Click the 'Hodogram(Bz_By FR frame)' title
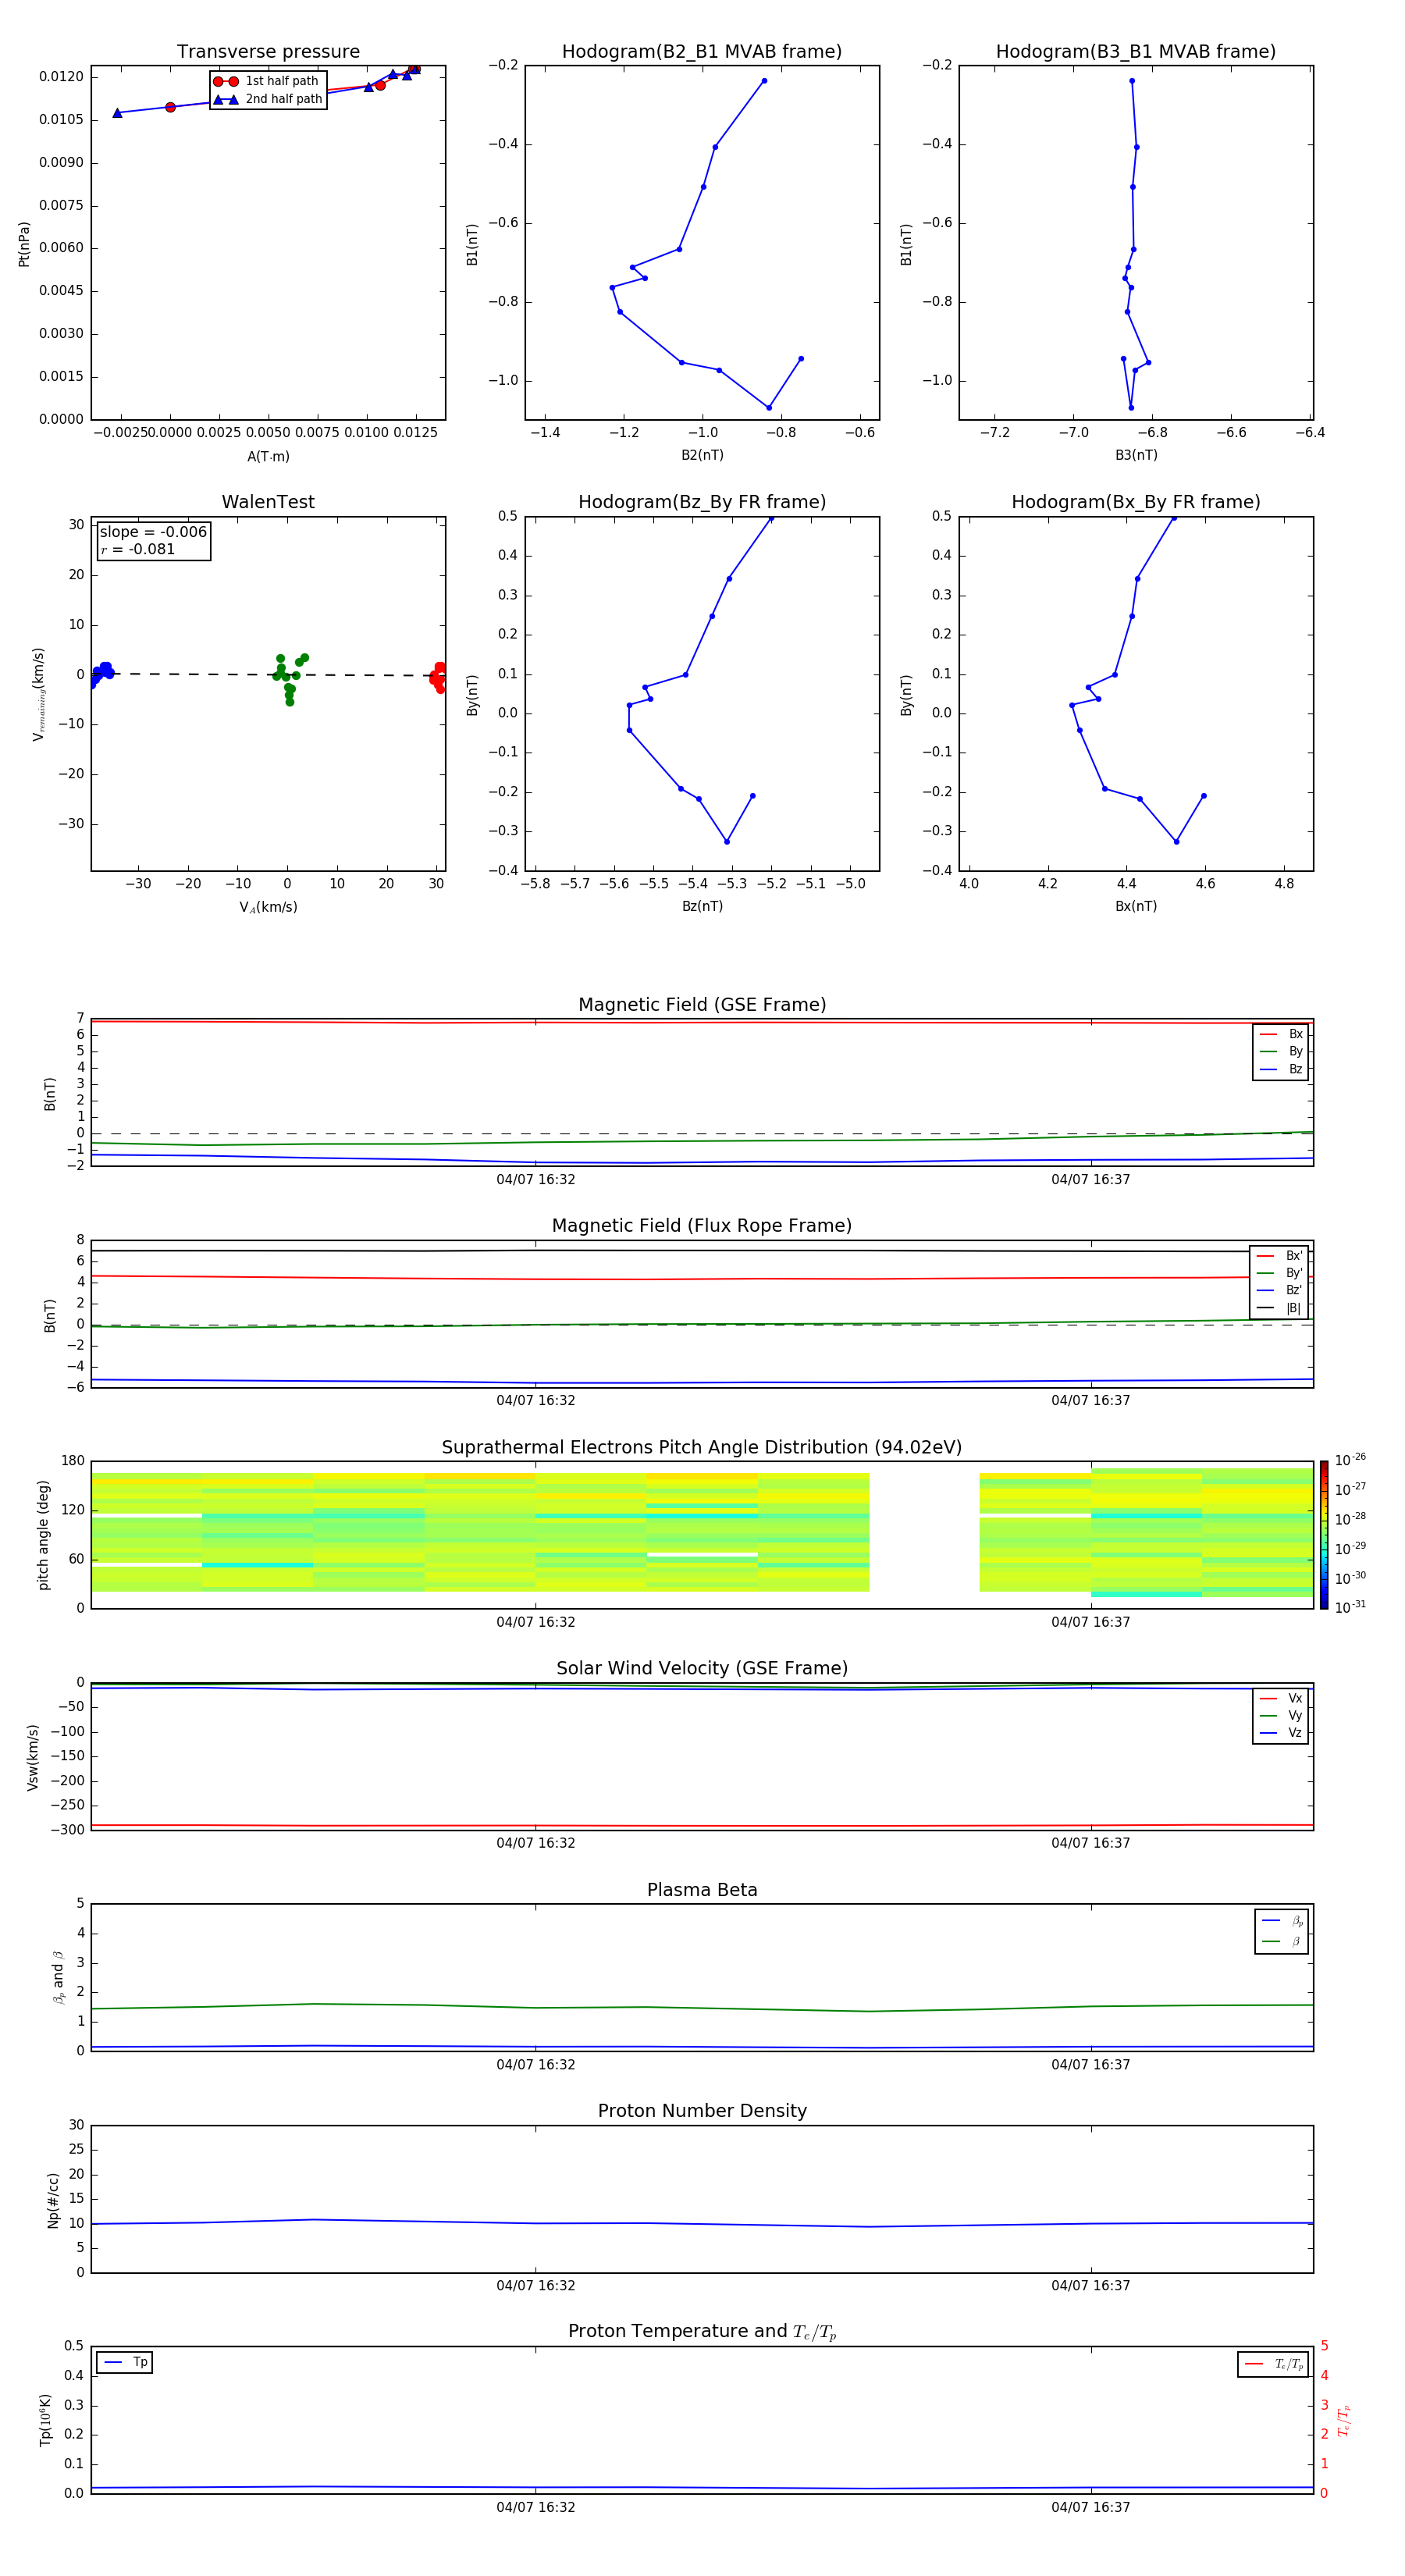 tap(702, 502)
